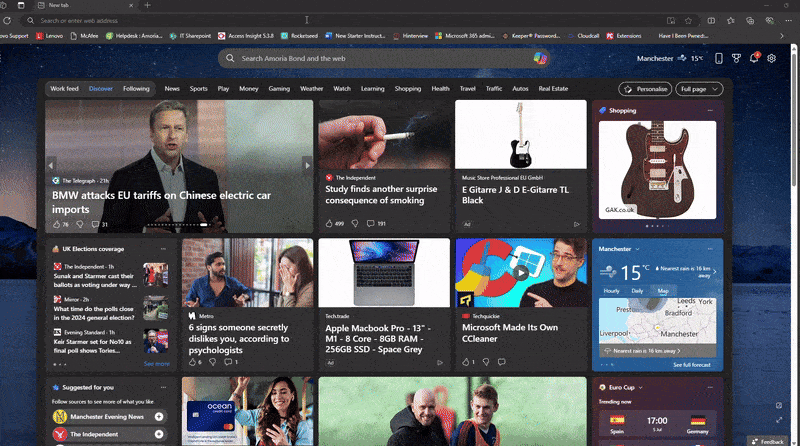Open the red guitar shopping thumbnail
Screen dimensions: 800x446
[x=657, y=170]
